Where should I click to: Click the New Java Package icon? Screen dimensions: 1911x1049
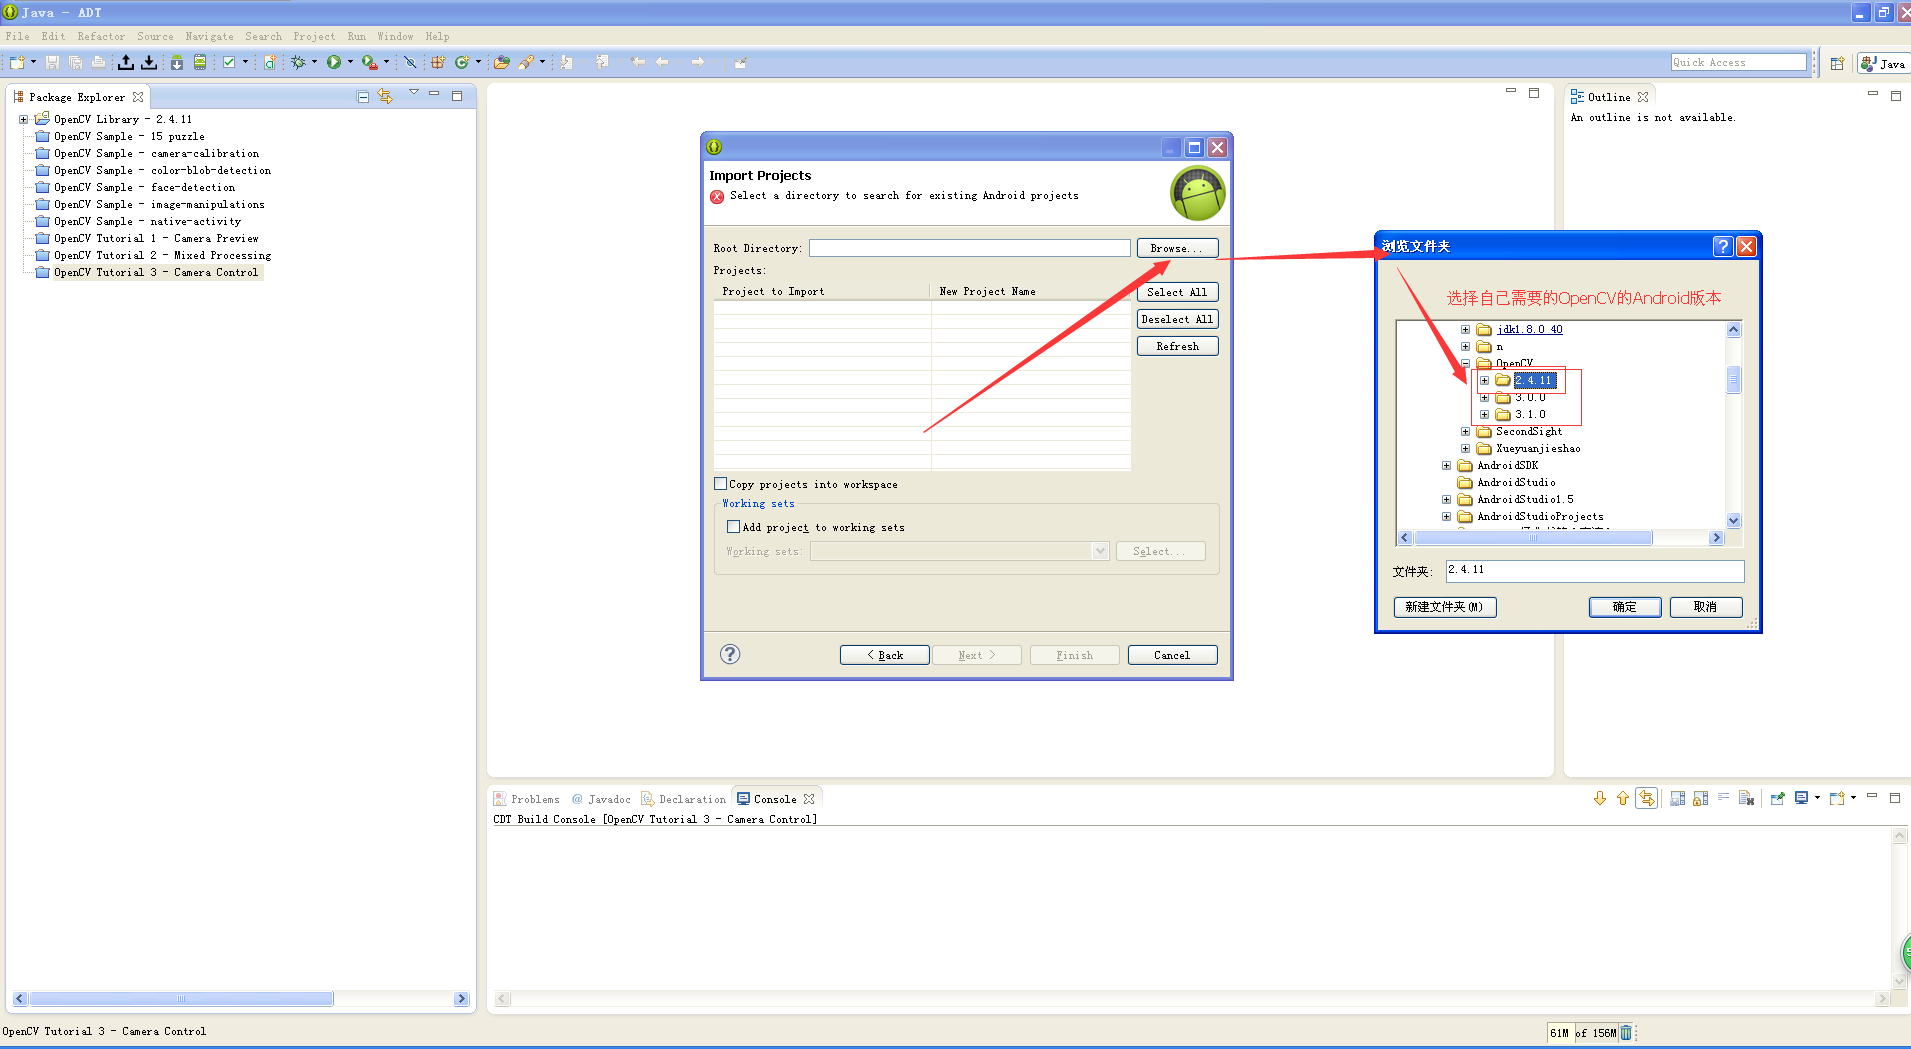(437, 62)
